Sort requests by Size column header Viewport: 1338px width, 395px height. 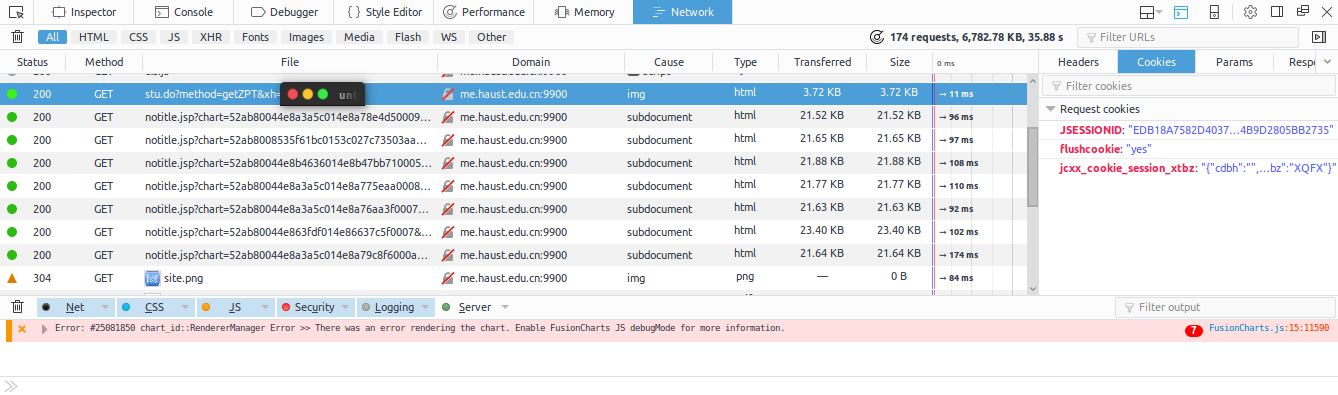tap(900, 62)
